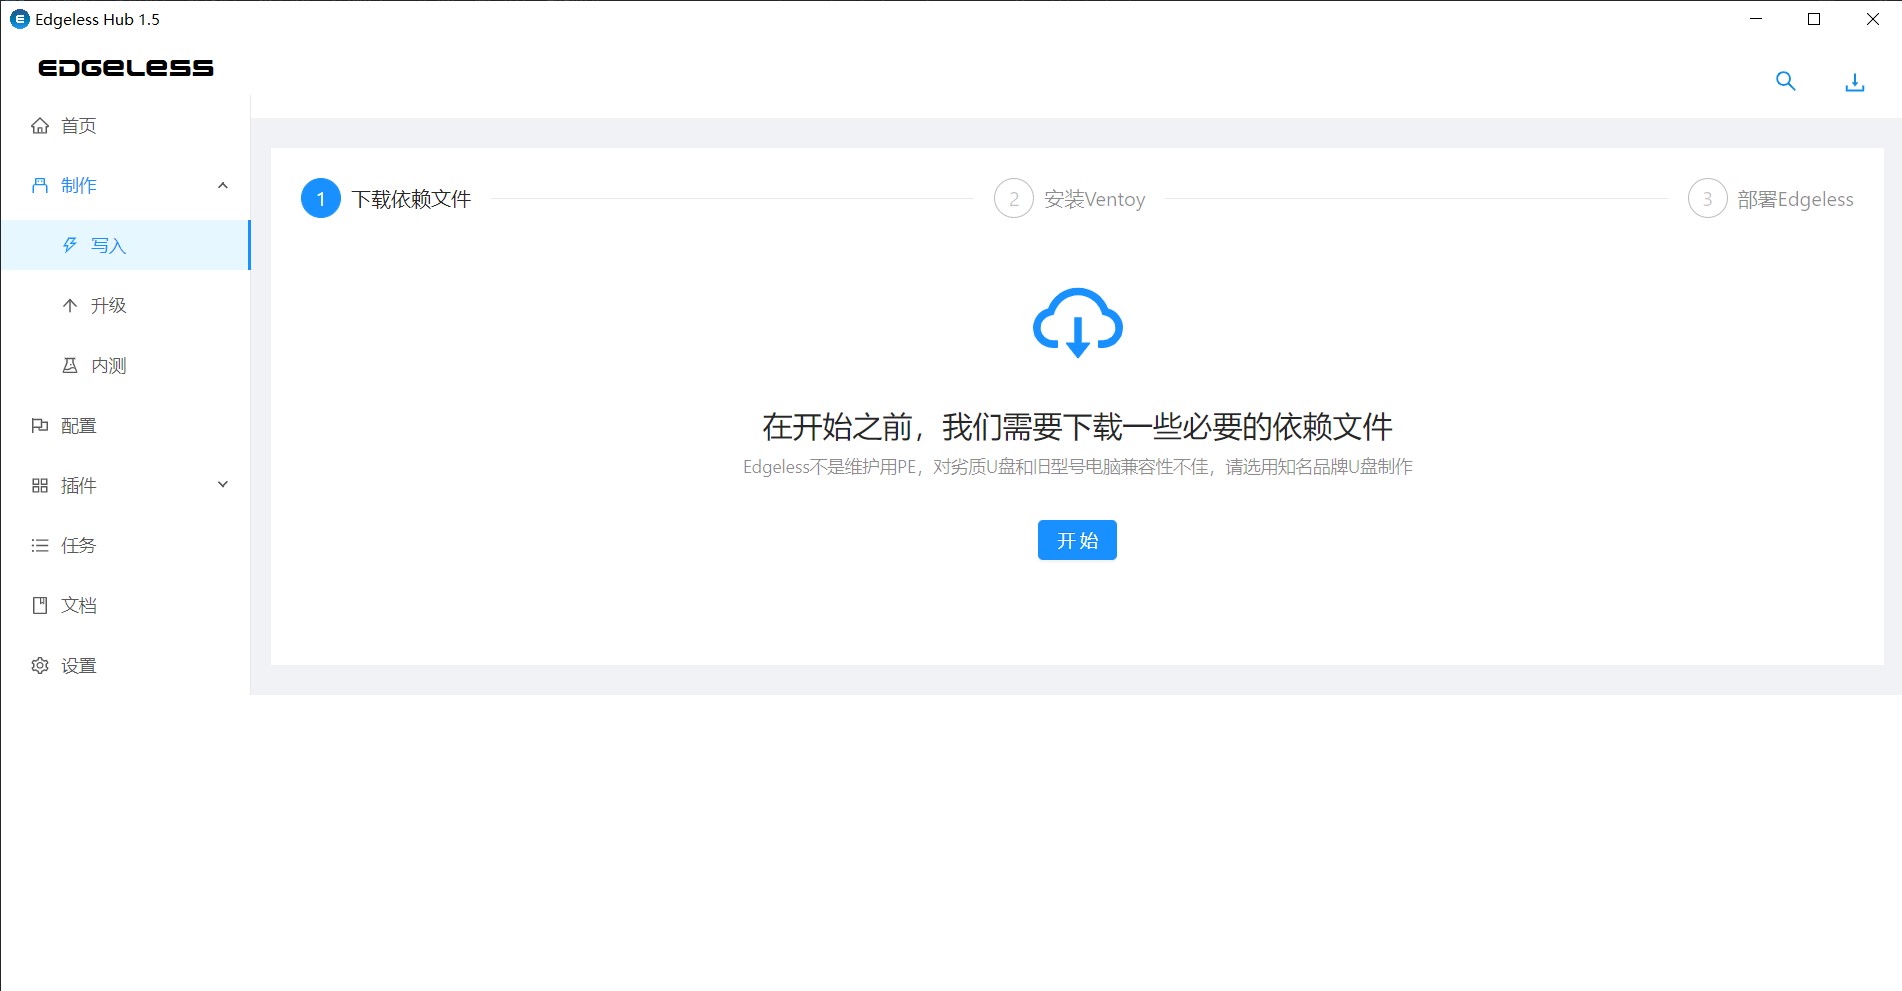Click the gear icon beside 设置
This screenshot has width=1902, height=991.
(40, 666)
